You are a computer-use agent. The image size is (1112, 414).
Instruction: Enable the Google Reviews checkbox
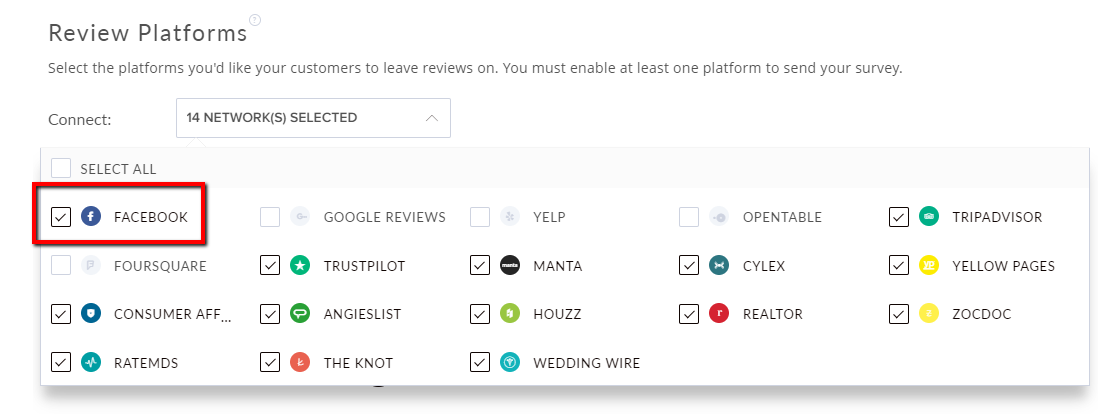pyautogui.click(x=270, y=217)
